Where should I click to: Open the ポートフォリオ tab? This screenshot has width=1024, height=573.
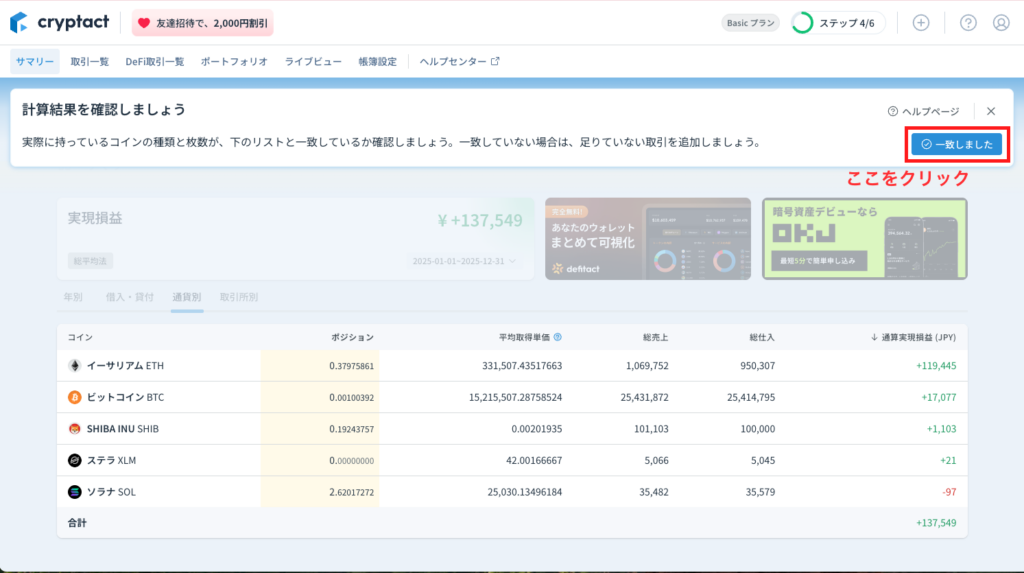(234, 61)
